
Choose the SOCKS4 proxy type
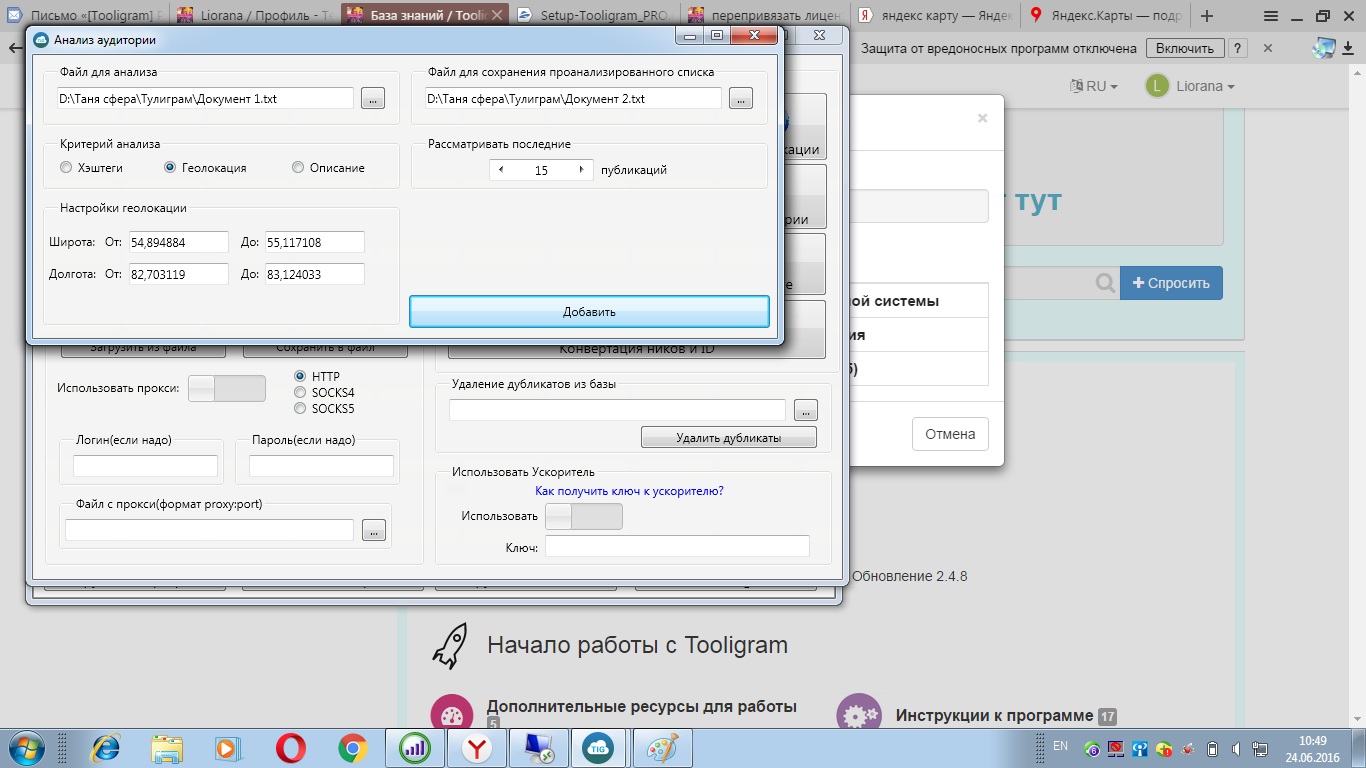(300, 392)
